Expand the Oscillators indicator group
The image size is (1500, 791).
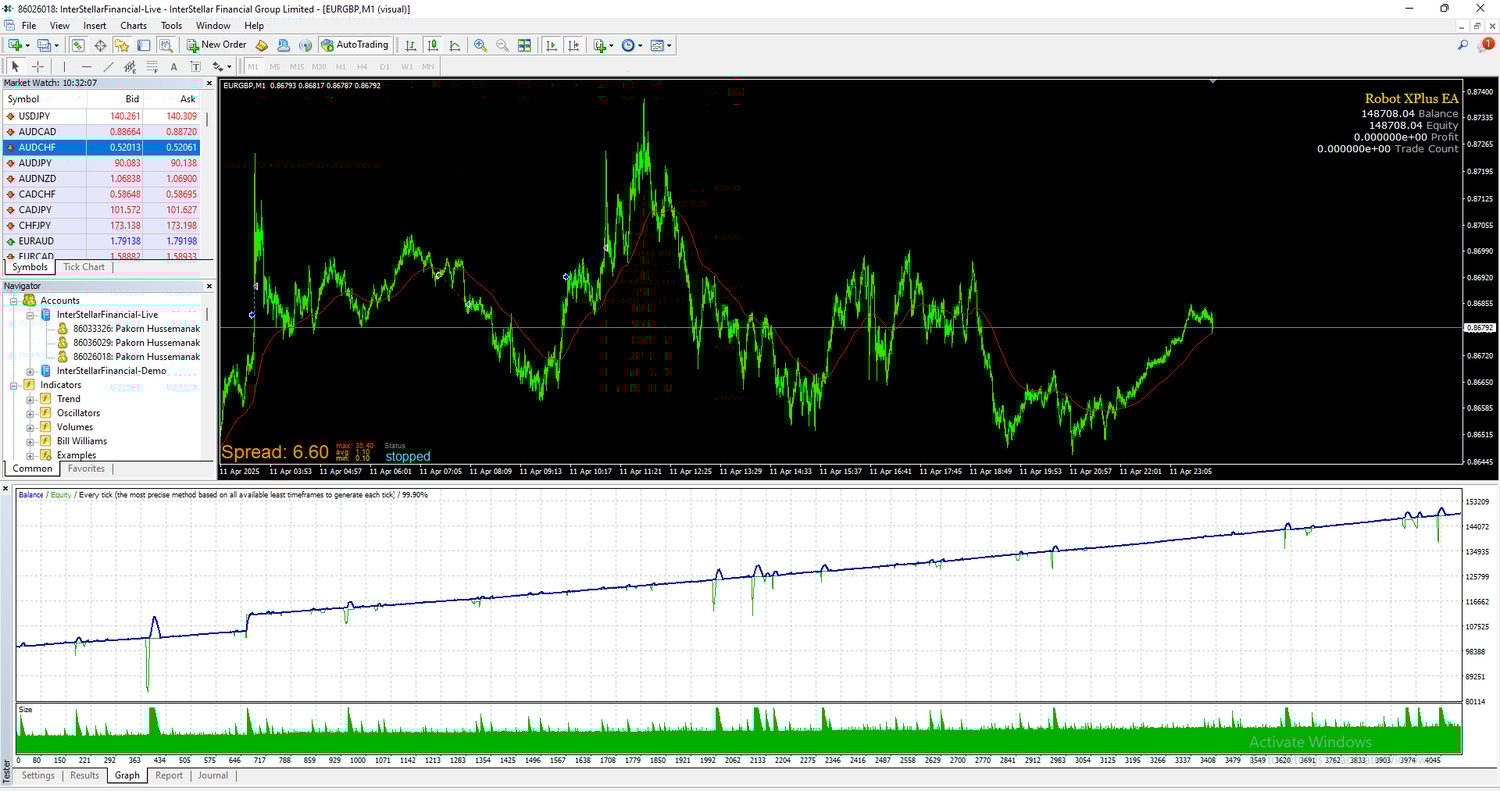pos(31,413)
